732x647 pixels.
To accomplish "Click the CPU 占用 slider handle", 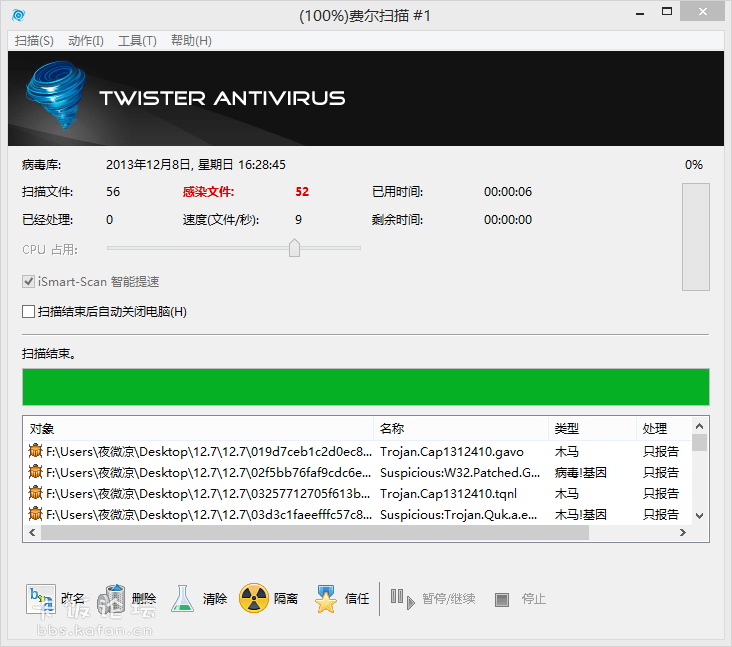I will [294, 248].
